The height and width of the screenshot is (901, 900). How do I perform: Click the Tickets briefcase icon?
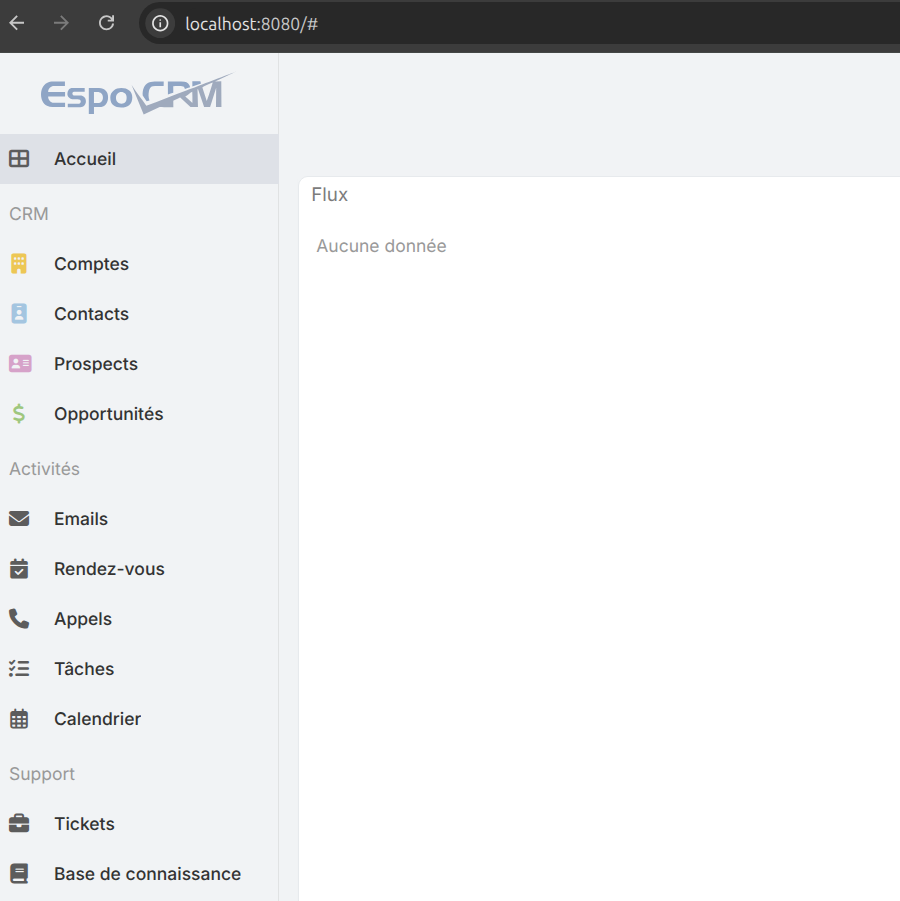(19, 824)
